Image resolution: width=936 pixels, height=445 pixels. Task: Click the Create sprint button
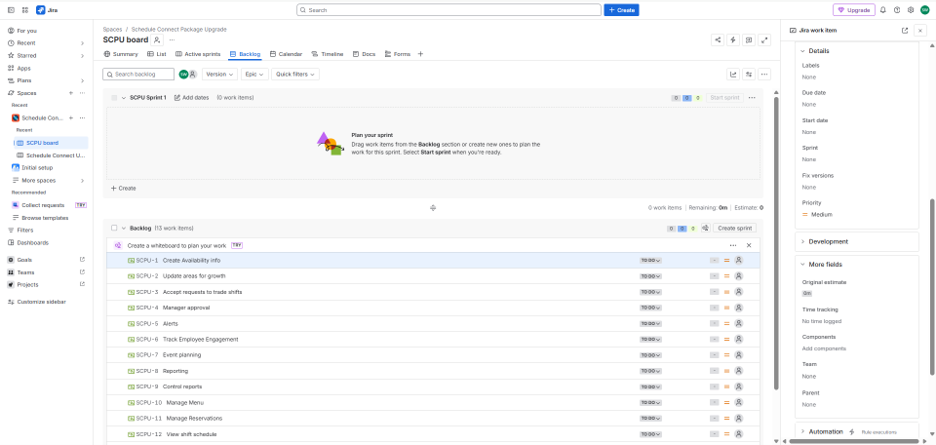click(x=735, y=228)
